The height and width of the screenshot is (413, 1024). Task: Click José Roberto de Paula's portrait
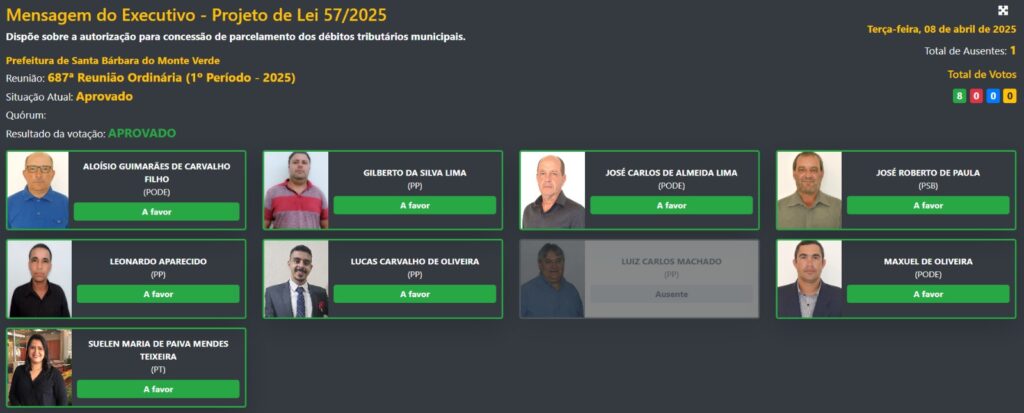point(809,190)
